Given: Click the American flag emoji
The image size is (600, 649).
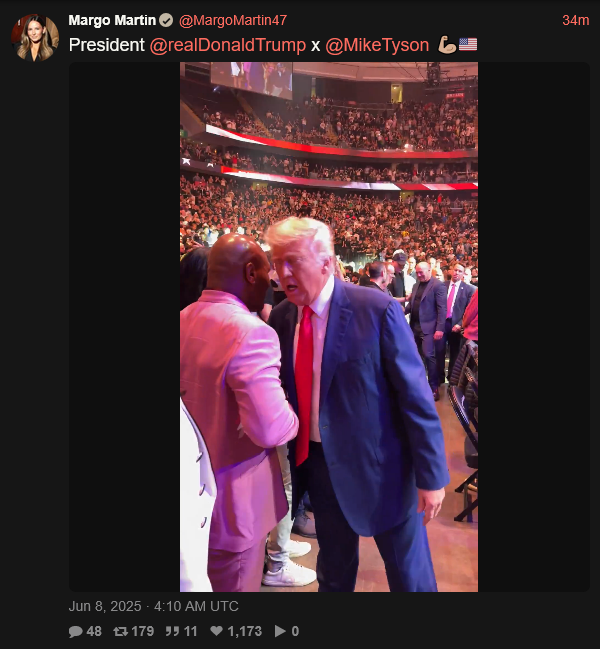Looking at the screenshot, I should tap(468, 44).
